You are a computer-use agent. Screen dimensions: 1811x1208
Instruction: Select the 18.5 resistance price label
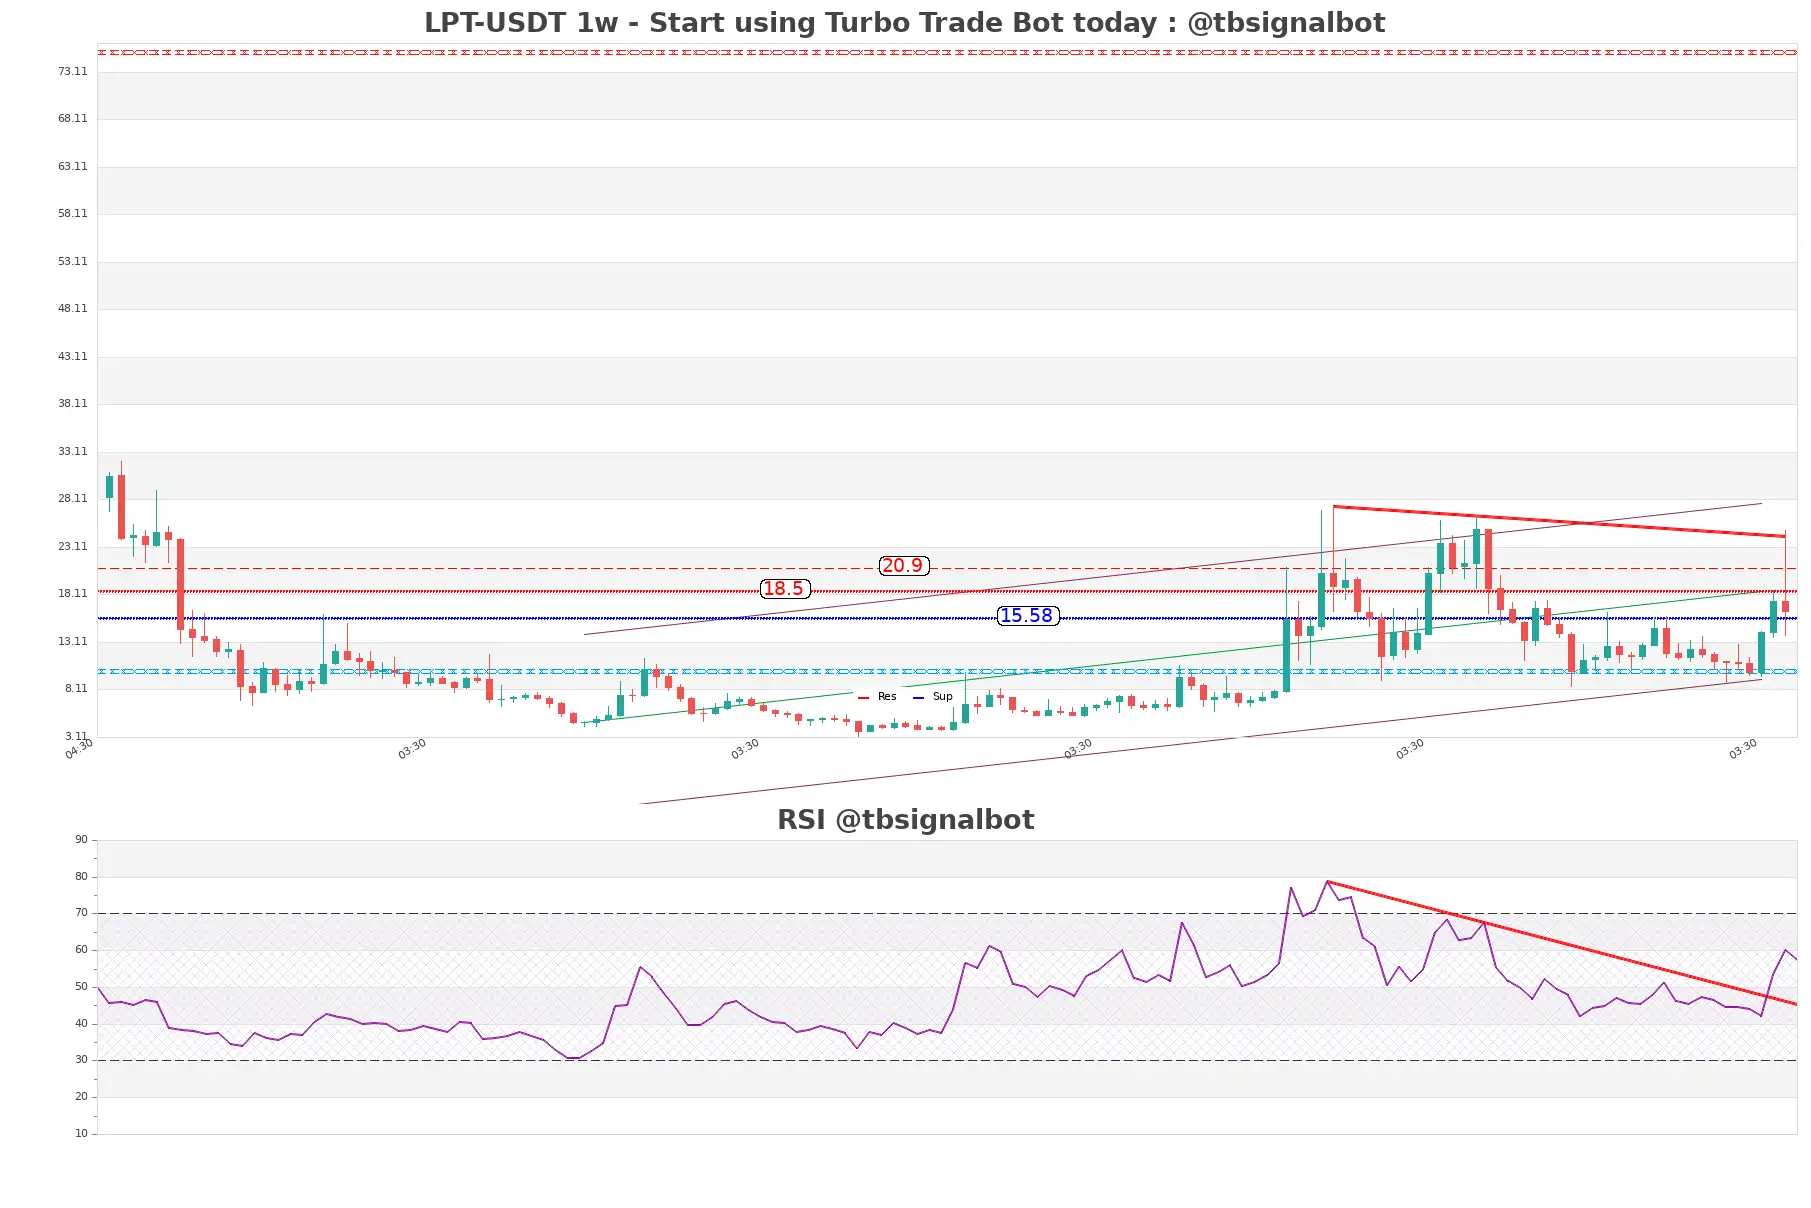[784, 589]
